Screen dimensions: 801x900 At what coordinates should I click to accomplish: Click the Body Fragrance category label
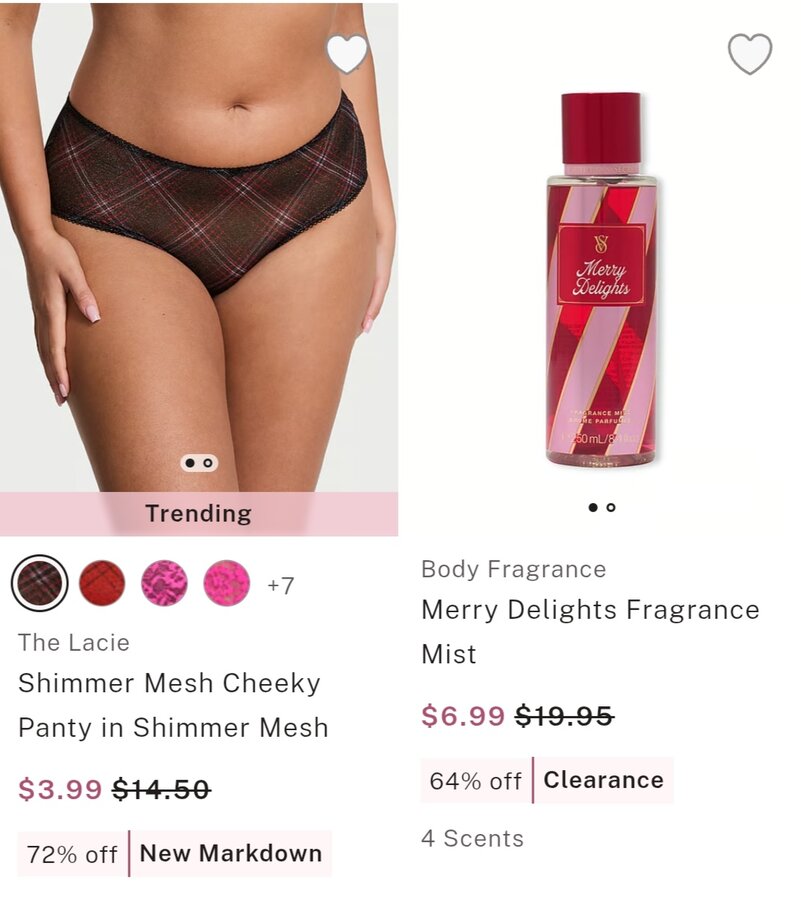[x=514, y=569]
